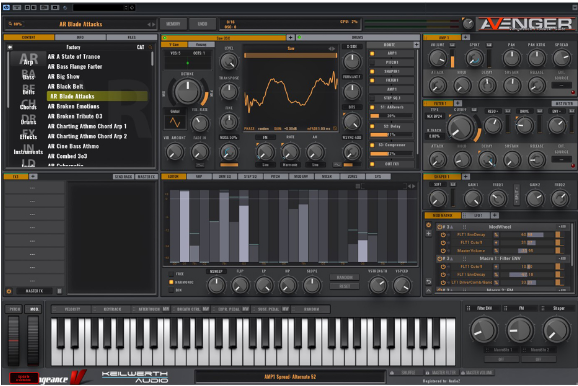Open the MOD ENV tab
Image resolution: width=578 pixels, height=386 pixels.
301,177
